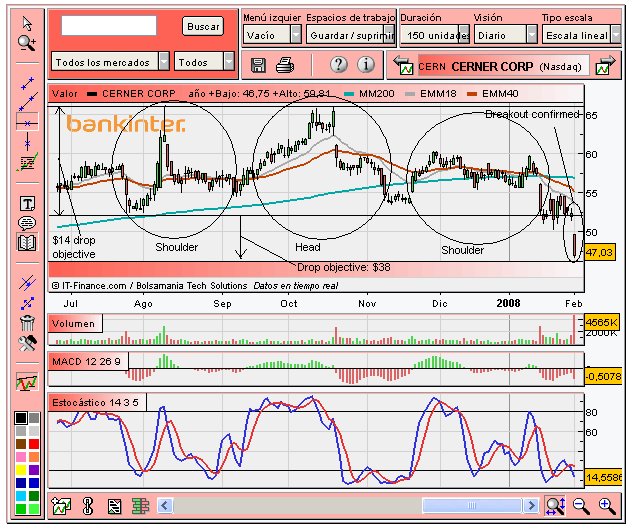
Task: Click the EMM18 legend entry
Action: pos(431,94)
